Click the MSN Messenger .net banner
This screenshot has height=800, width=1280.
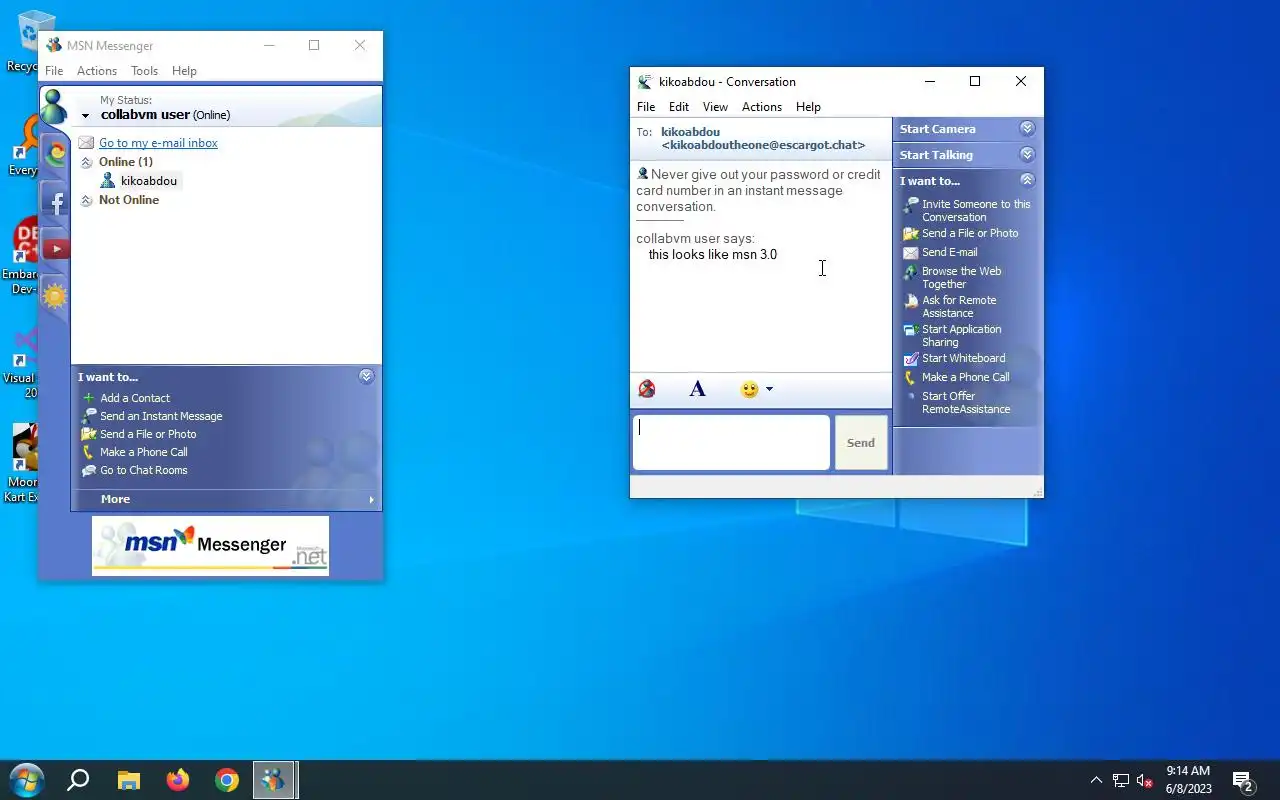[210, 545]
